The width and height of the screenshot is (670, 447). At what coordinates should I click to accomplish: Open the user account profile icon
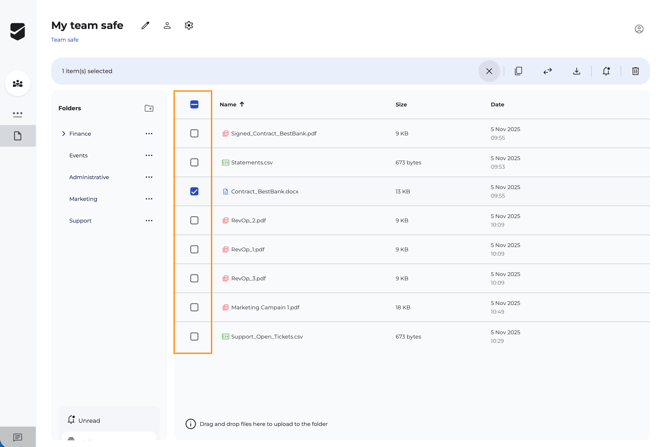pyautogui.click(x=639, y=29)
